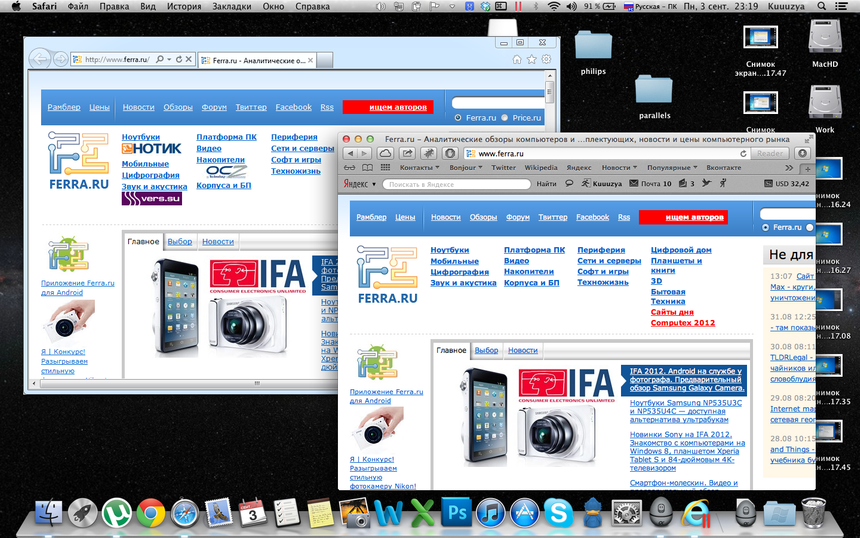Expand the Популярные bookmarks dropdown
860x538 pixels.
coord(672,168)
